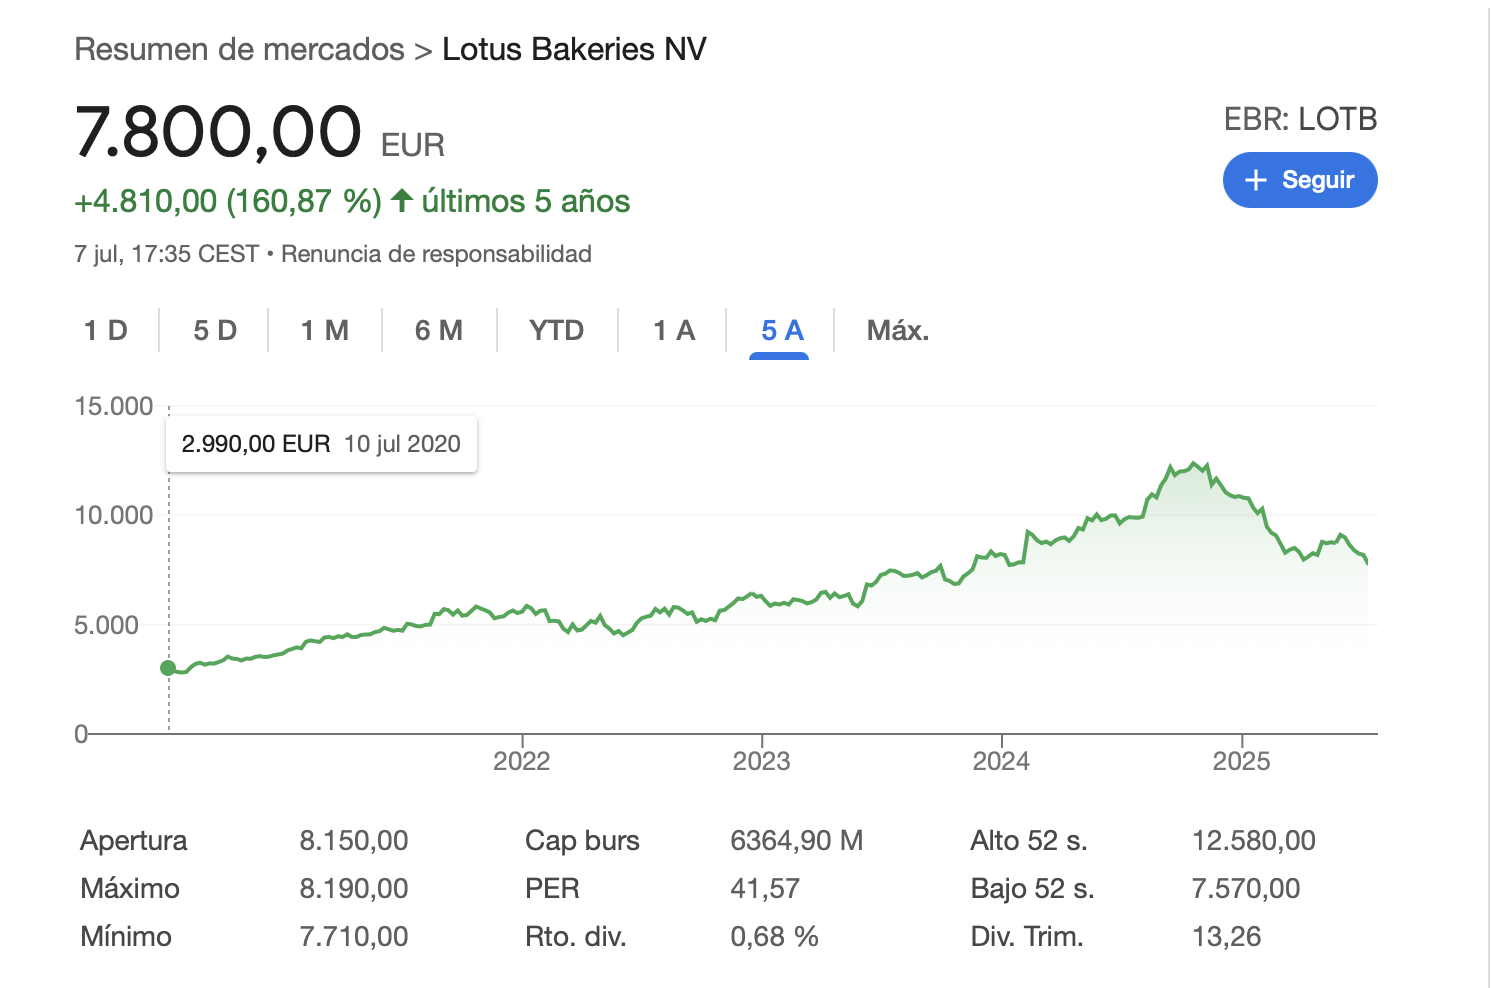The width and height of the screenshot is (1492, 988).
Task: Click the Alto 52 s. label
Action: (x=1029, y=840)
